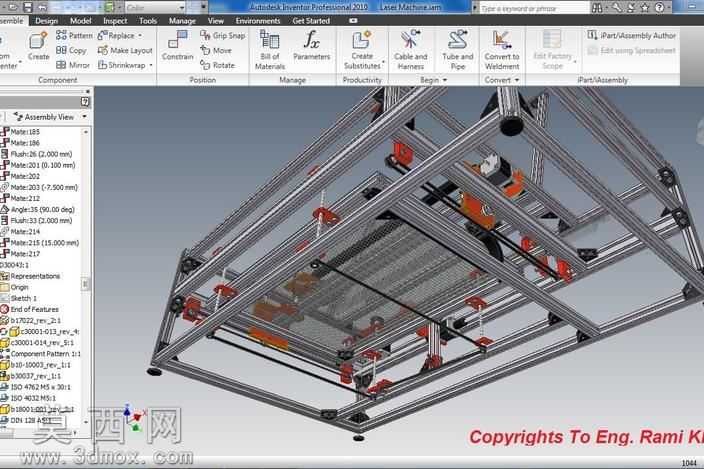
Task: Launch the Constrain tool
Action: point(178,46)
